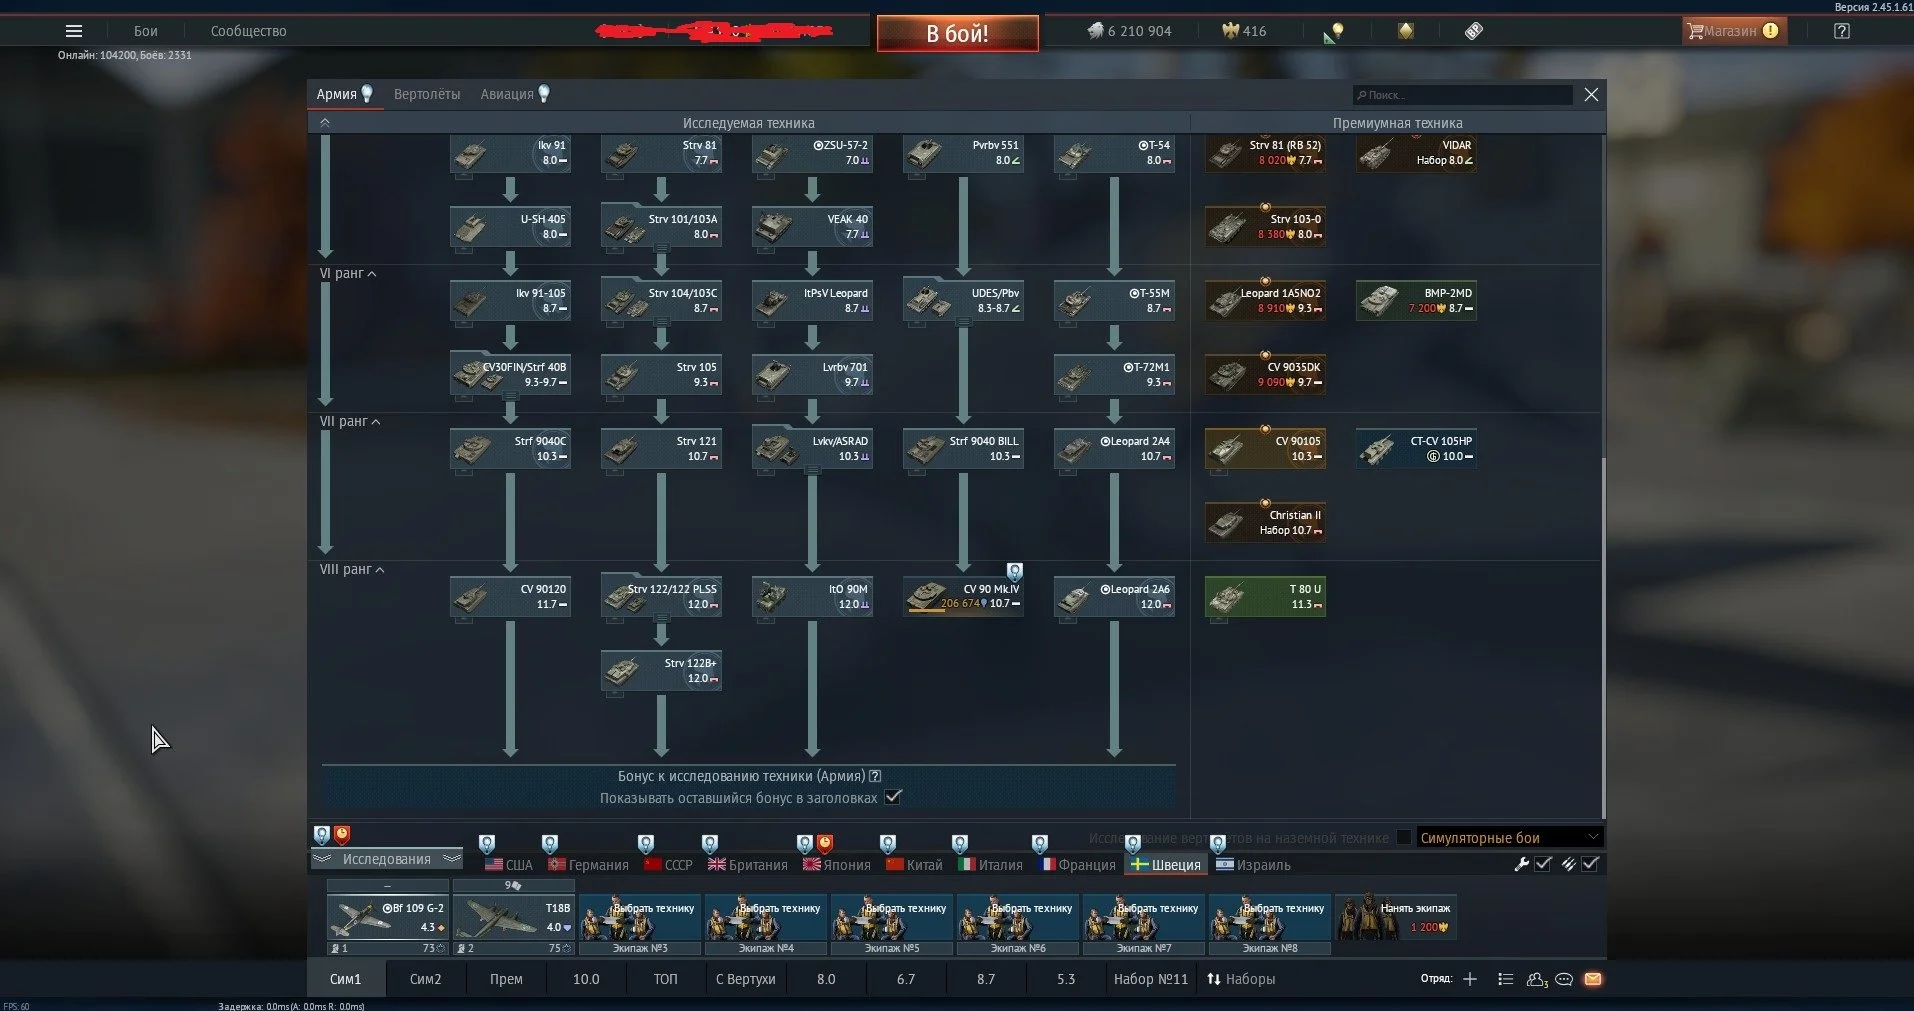Open the Battle Pass icon

point(1474,31)
